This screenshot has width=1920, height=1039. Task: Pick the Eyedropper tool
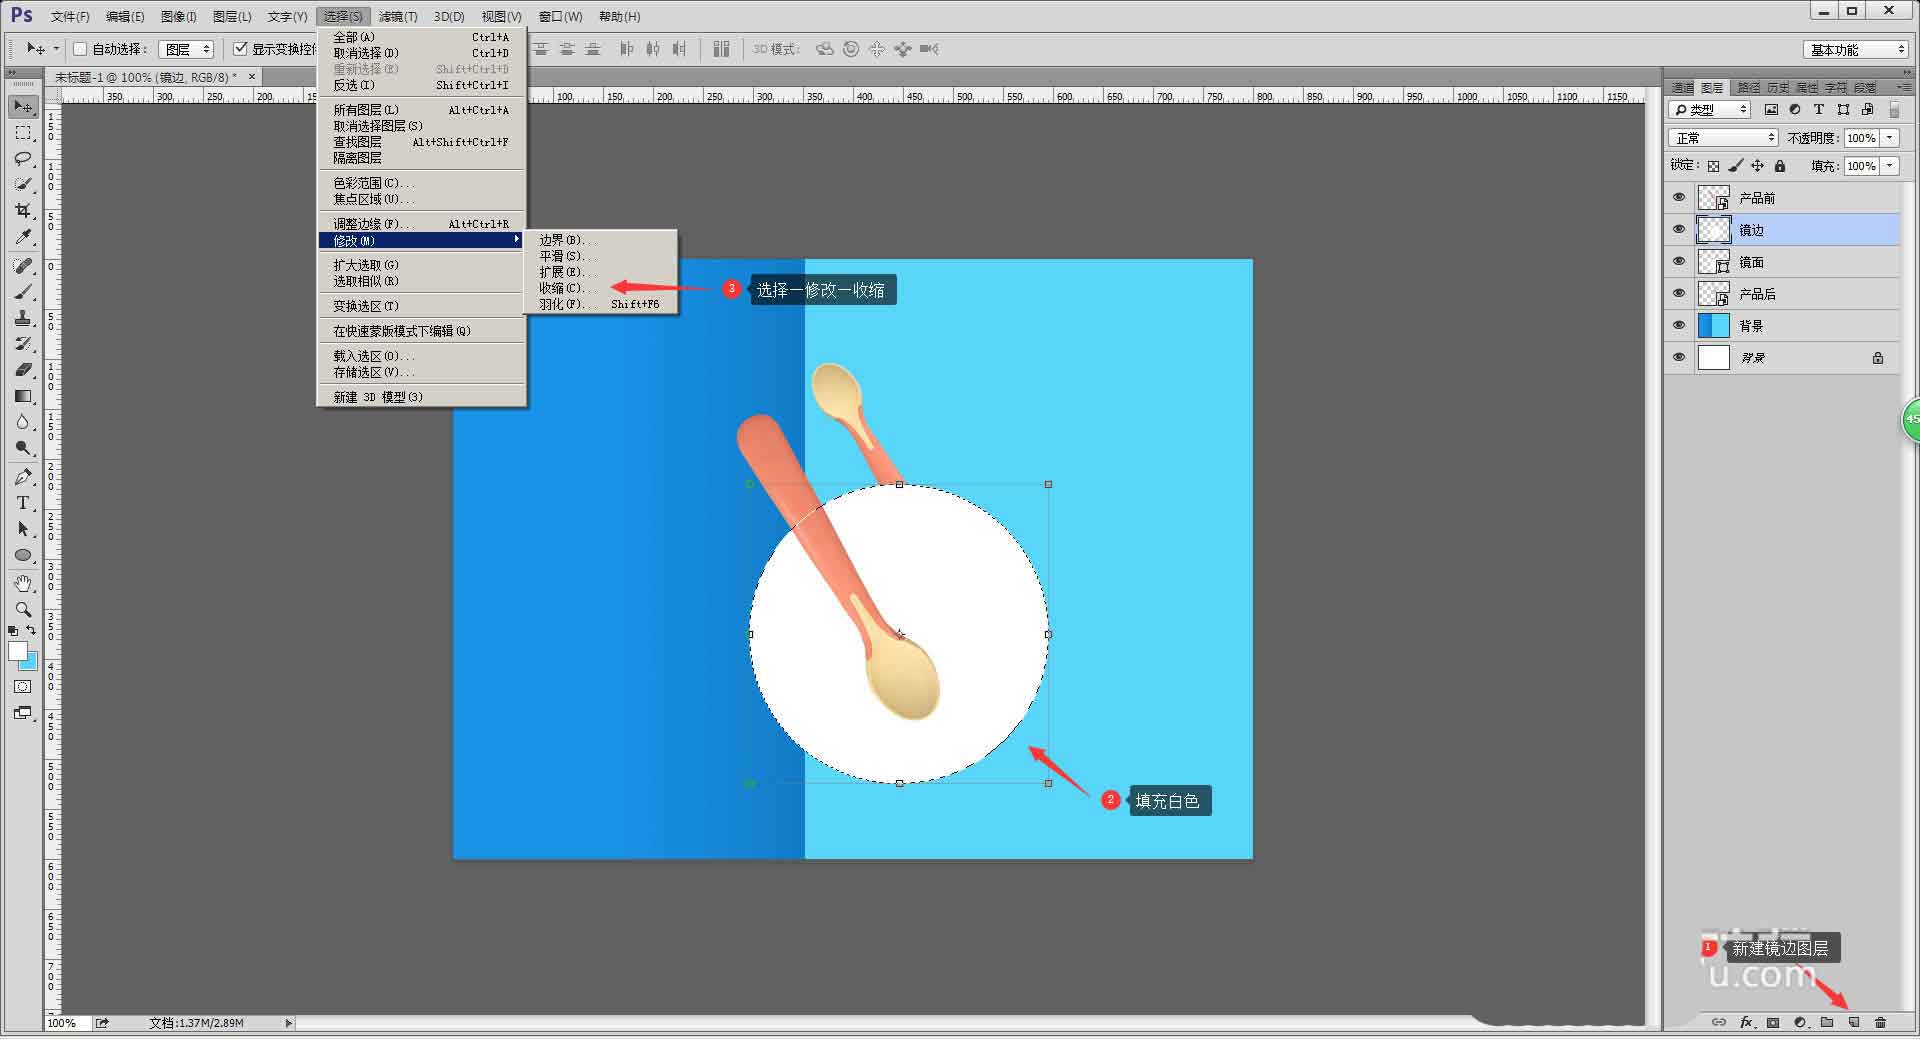point(23,237)
